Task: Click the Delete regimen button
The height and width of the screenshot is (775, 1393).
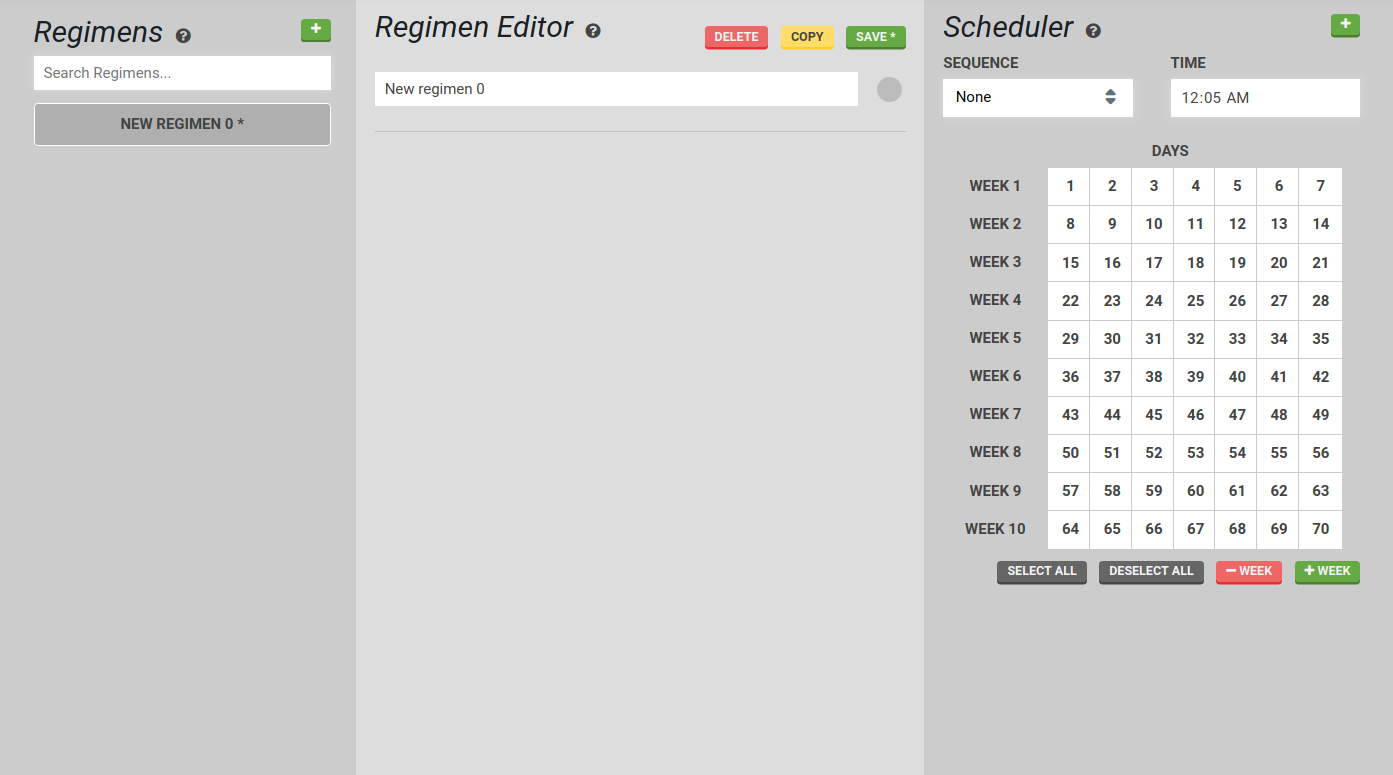Action: tap(736, 37)
